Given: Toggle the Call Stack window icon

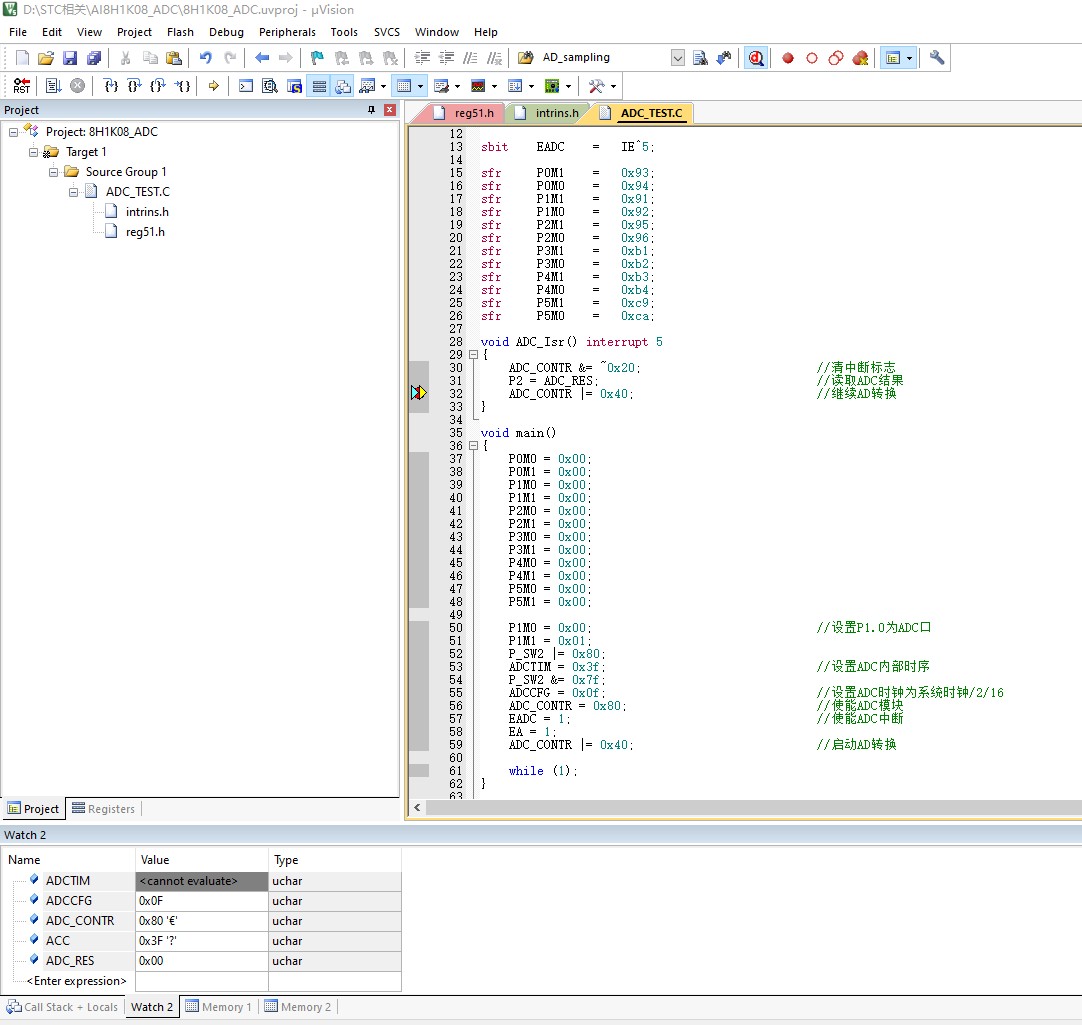Looking at the screenshot, I should click(x=343, y=86).
